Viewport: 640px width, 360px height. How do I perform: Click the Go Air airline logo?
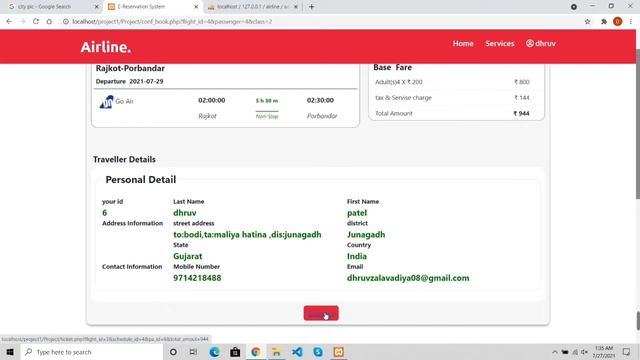click(x=107, y=102)
